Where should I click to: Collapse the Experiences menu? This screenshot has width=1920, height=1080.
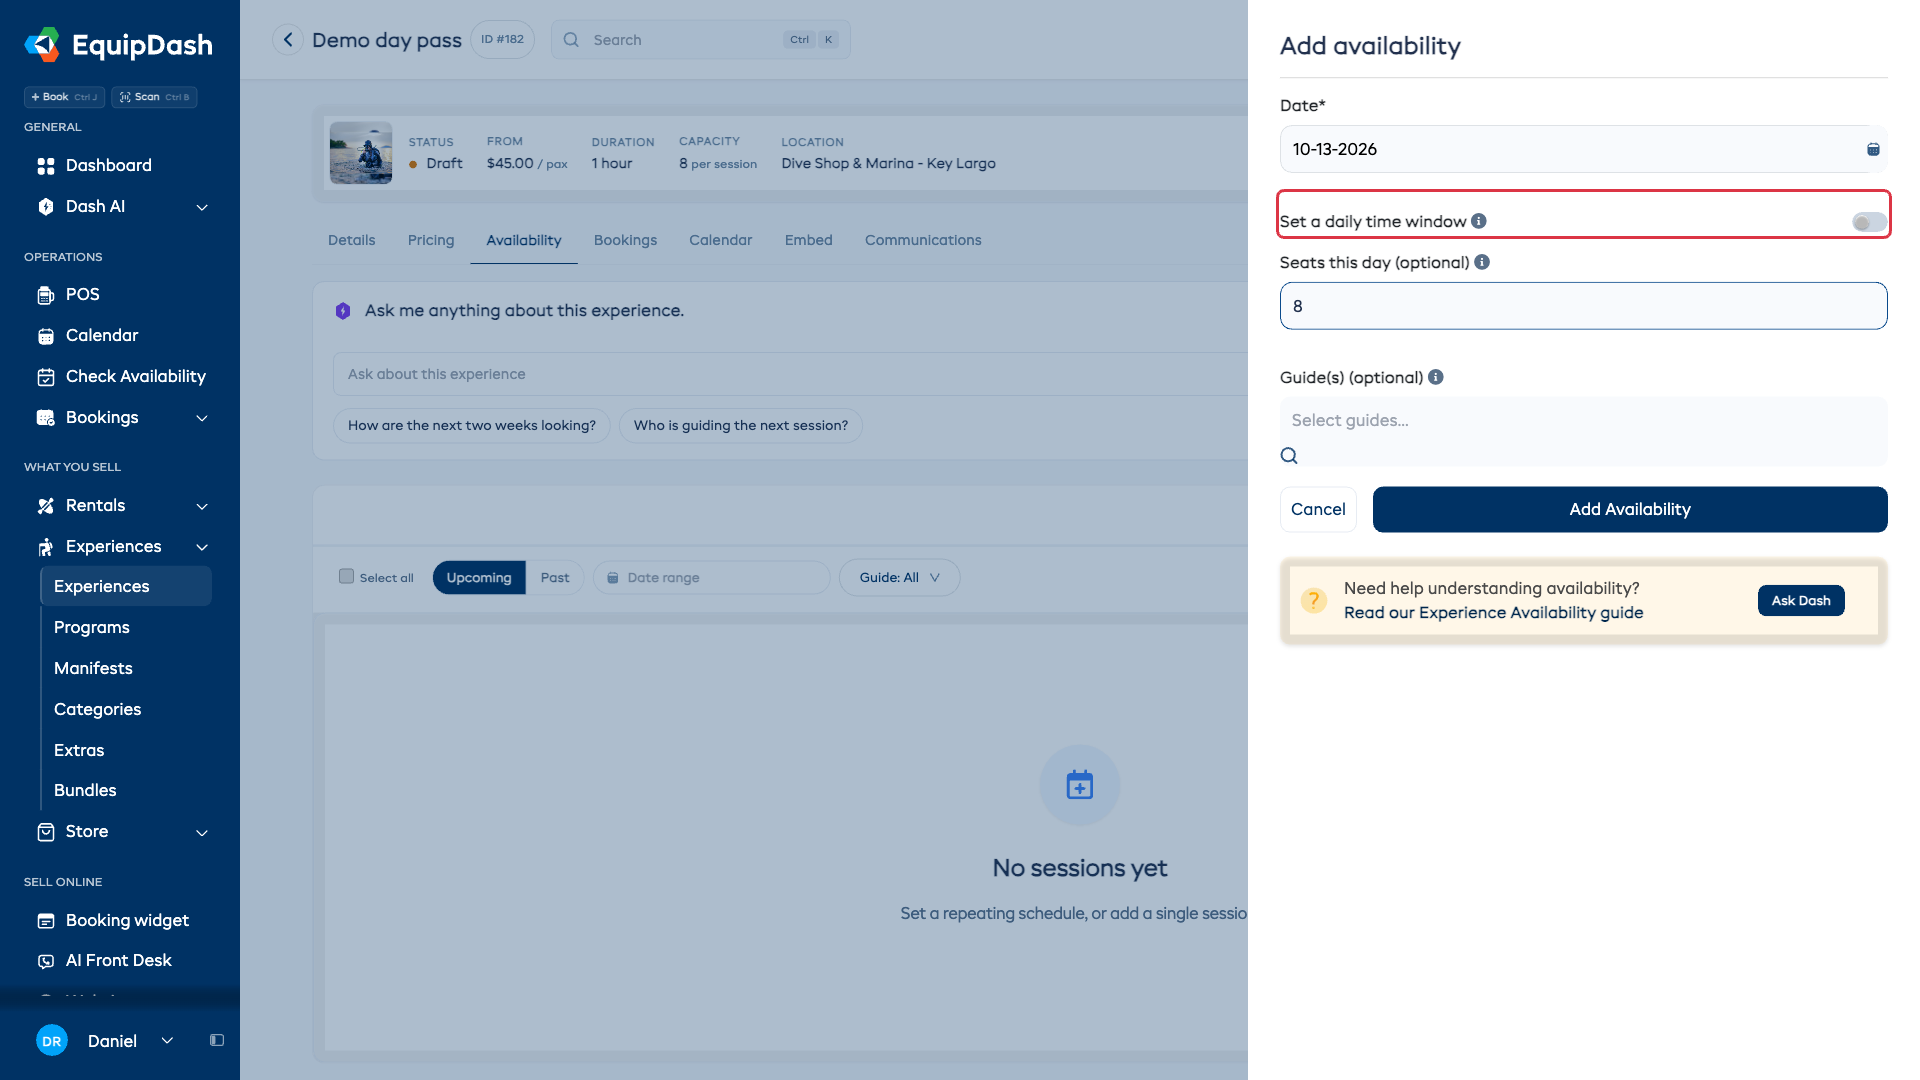pos(202,547)
